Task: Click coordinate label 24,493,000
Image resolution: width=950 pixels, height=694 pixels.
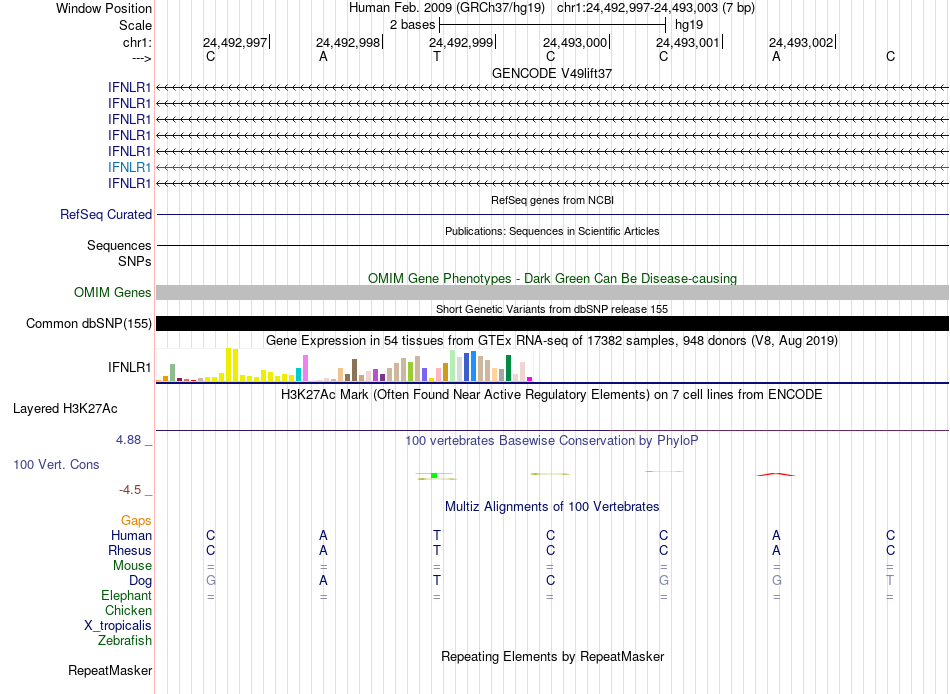Action: coord(574,42)
